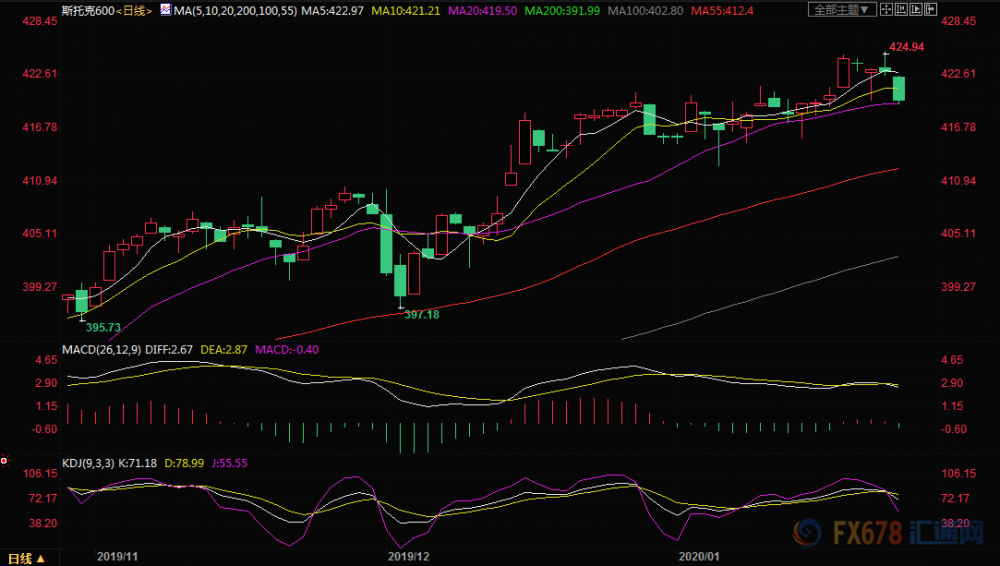Viewport: 1000px width, 566px height.
Task: Click the 395.73 low price marker
Action: 103,327
